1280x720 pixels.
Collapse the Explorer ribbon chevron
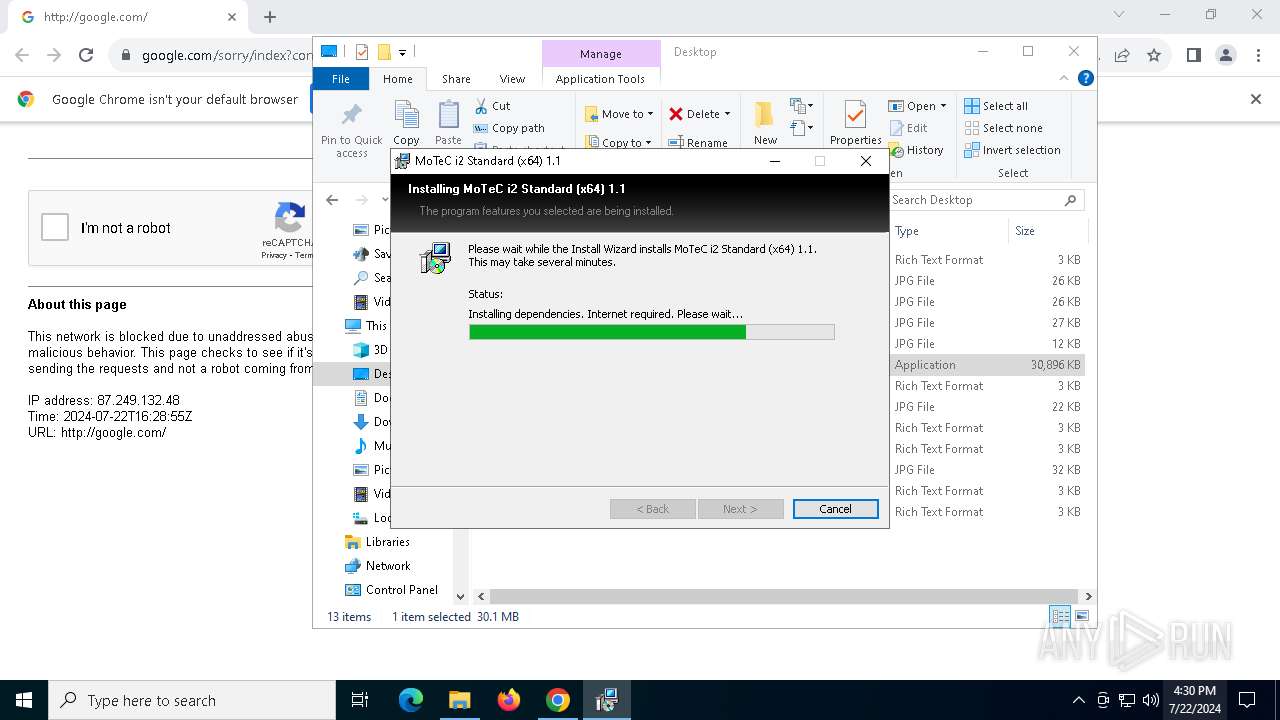point(1065,78)
